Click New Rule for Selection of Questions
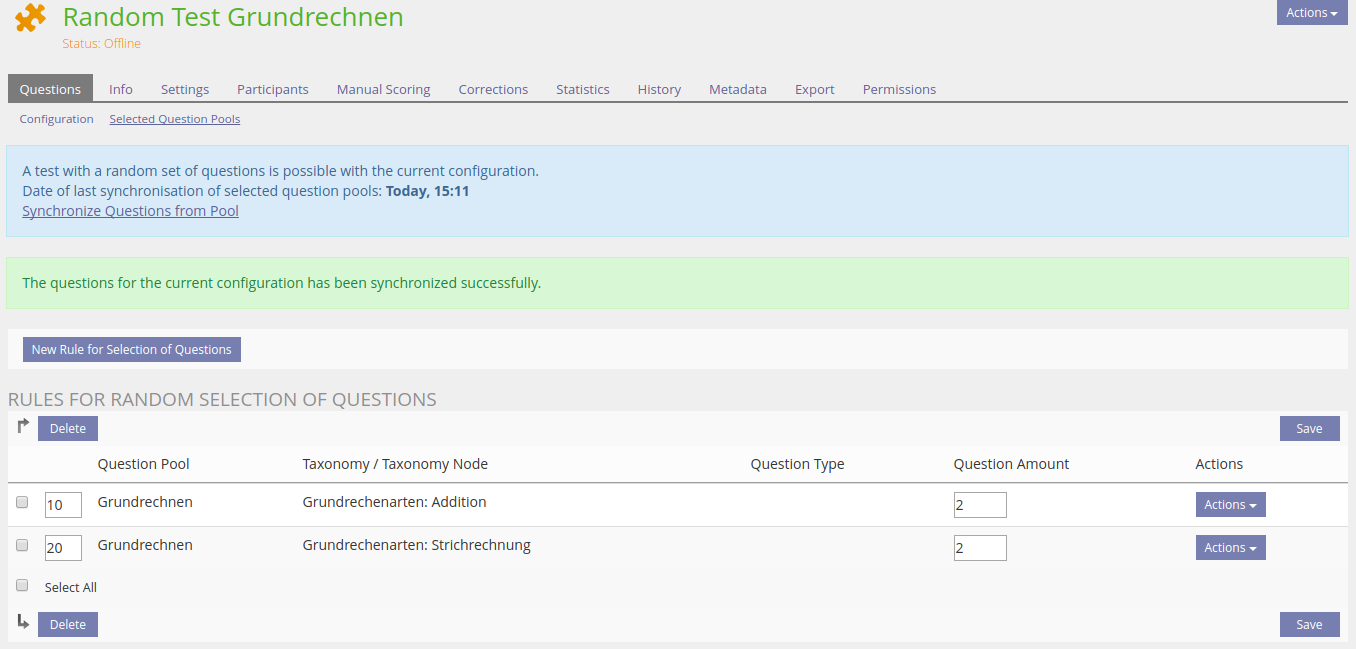Image resolution: width=1356 pixels, height=649 pixels. click(131, 350)
